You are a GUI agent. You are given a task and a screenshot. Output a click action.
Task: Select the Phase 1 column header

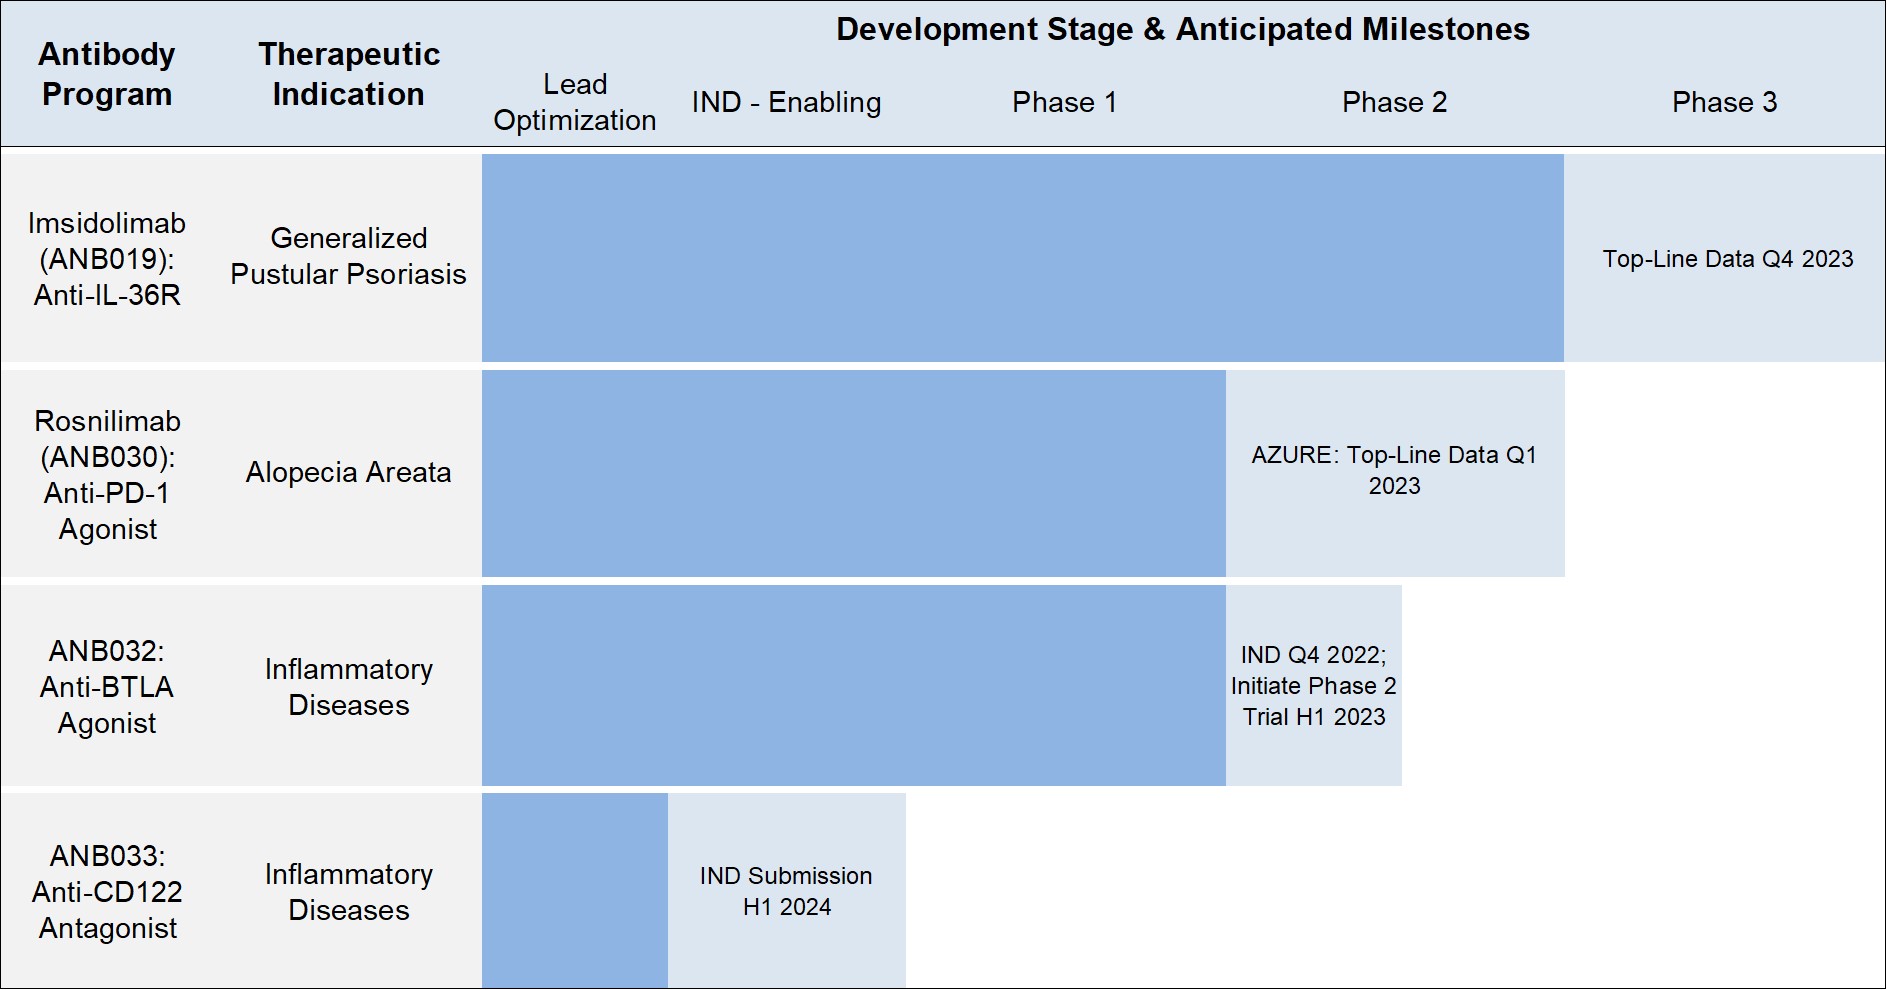tap(1064, 102)
